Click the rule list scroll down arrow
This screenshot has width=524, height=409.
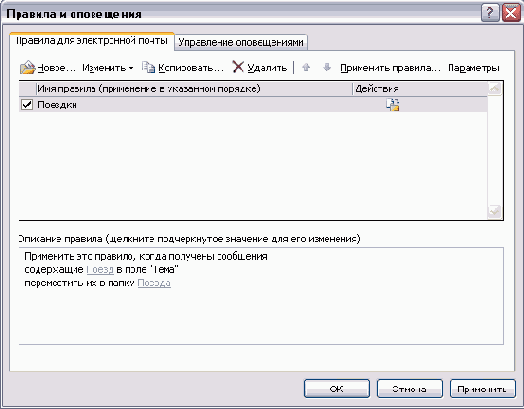click(x=495, y=211)
